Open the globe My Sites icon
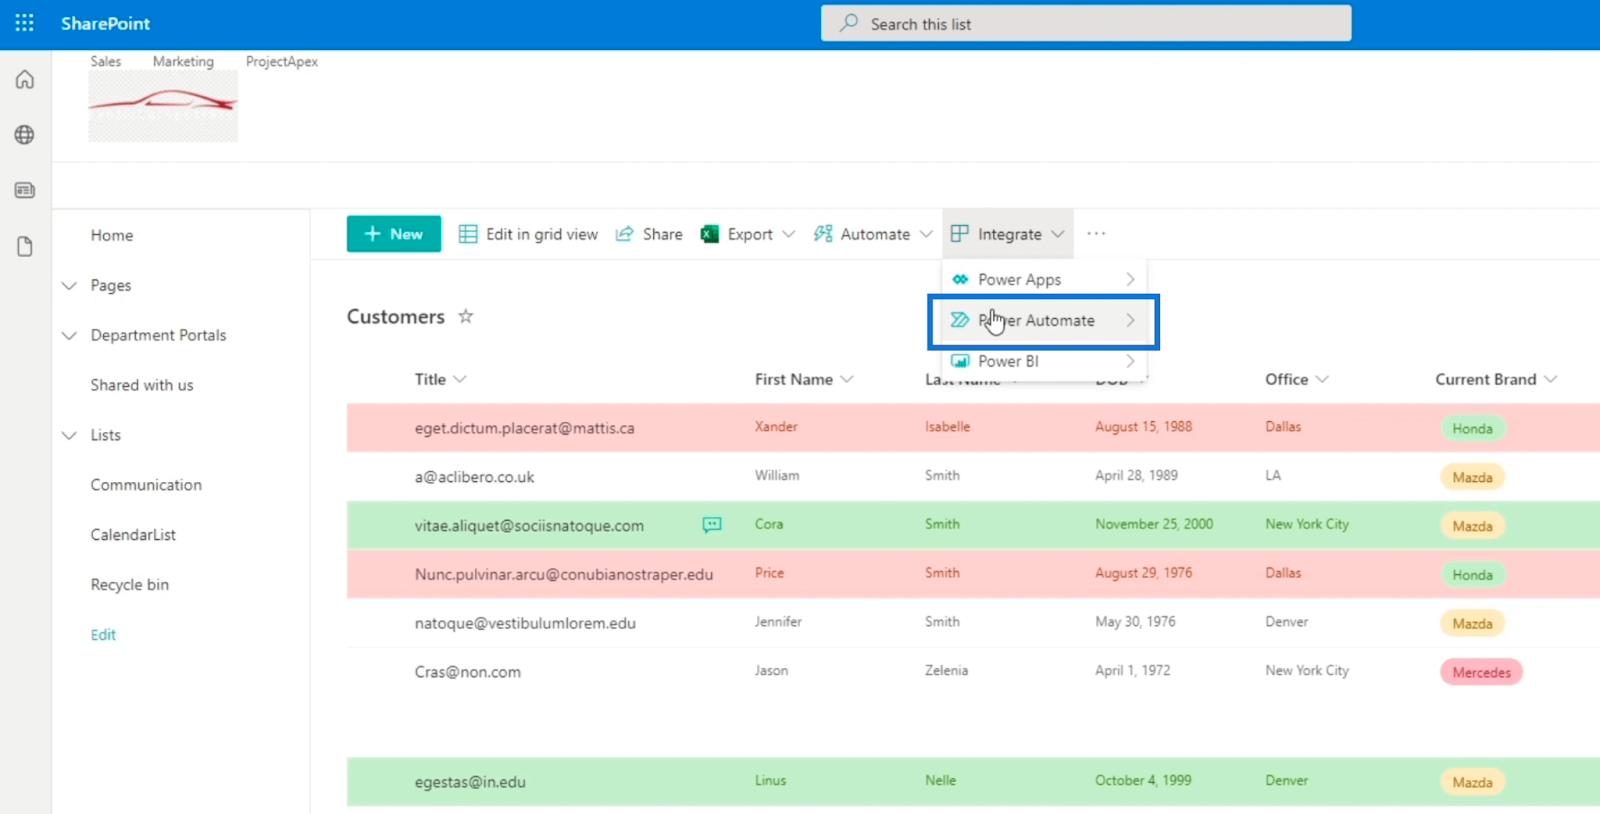1600x814 pixels. coord(25,135)
